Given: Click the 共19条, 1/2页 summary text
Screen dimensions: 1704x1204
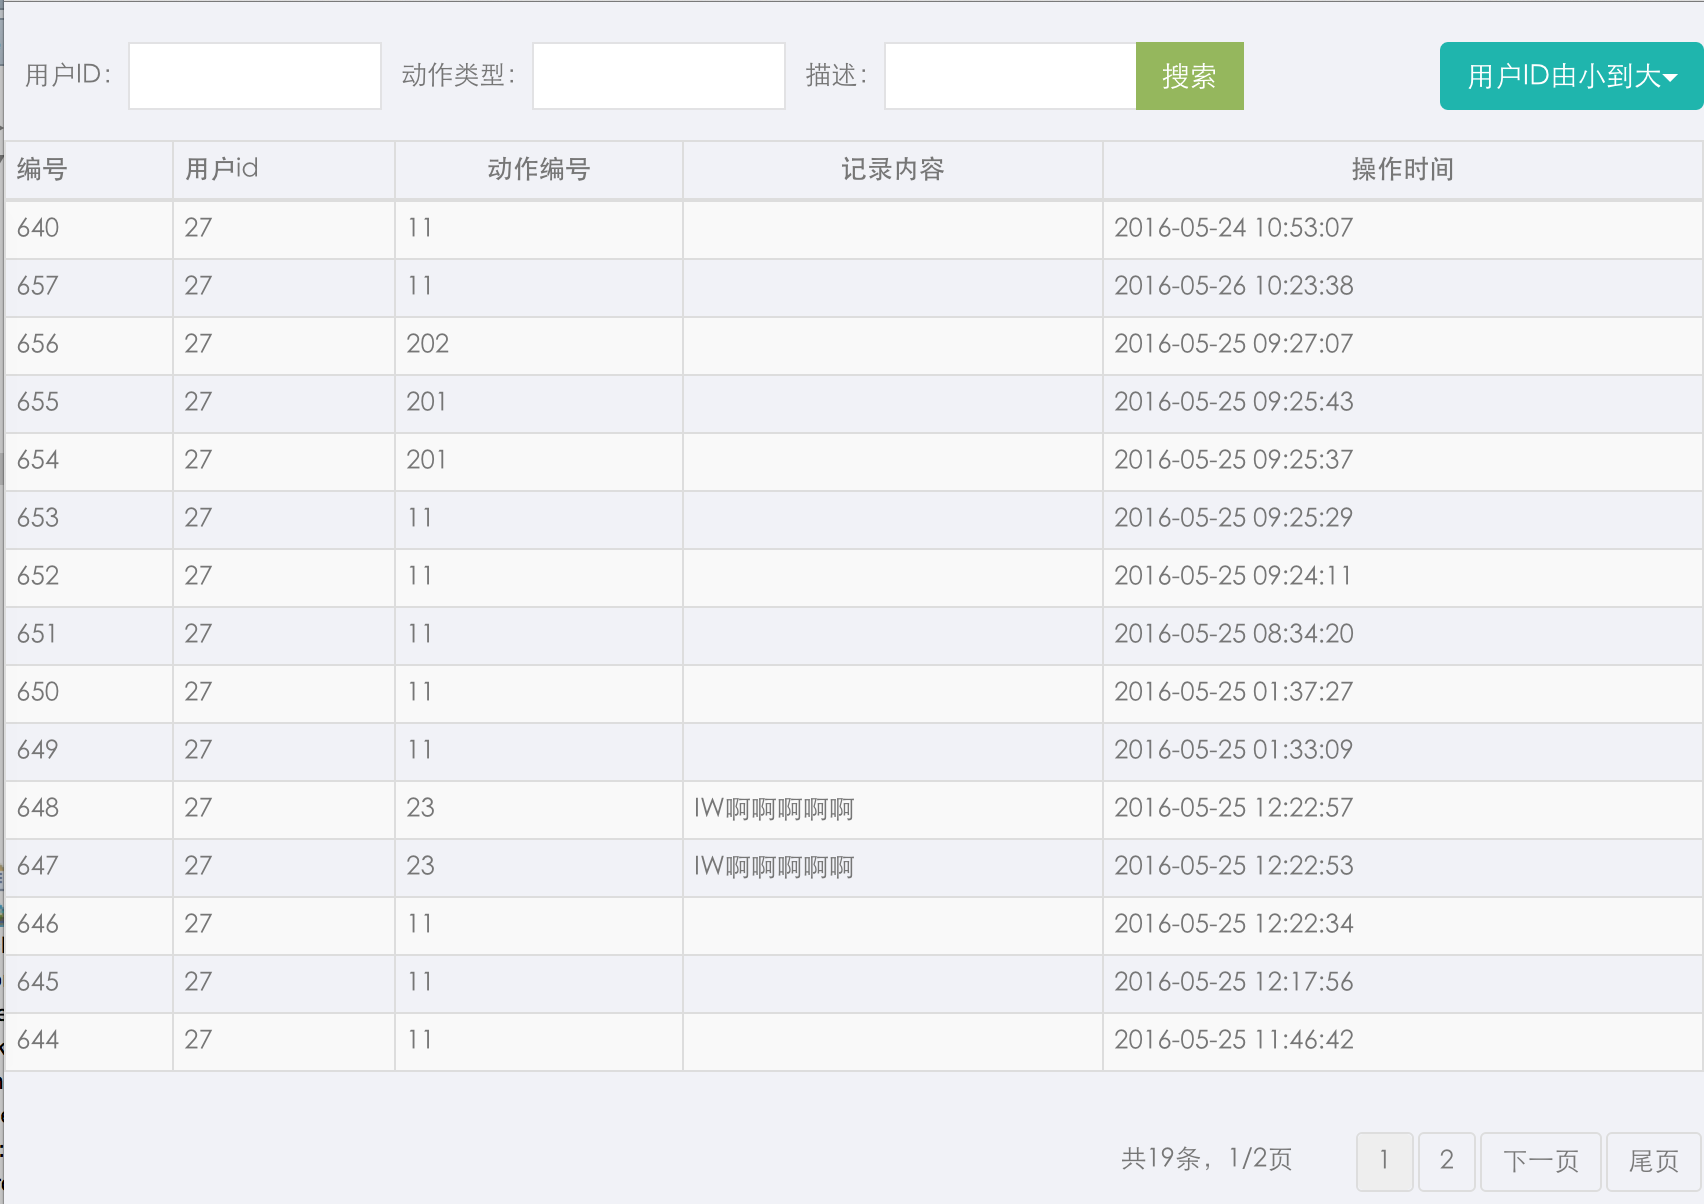Looking at the screenshot, I should [x=1207, y=1159].
